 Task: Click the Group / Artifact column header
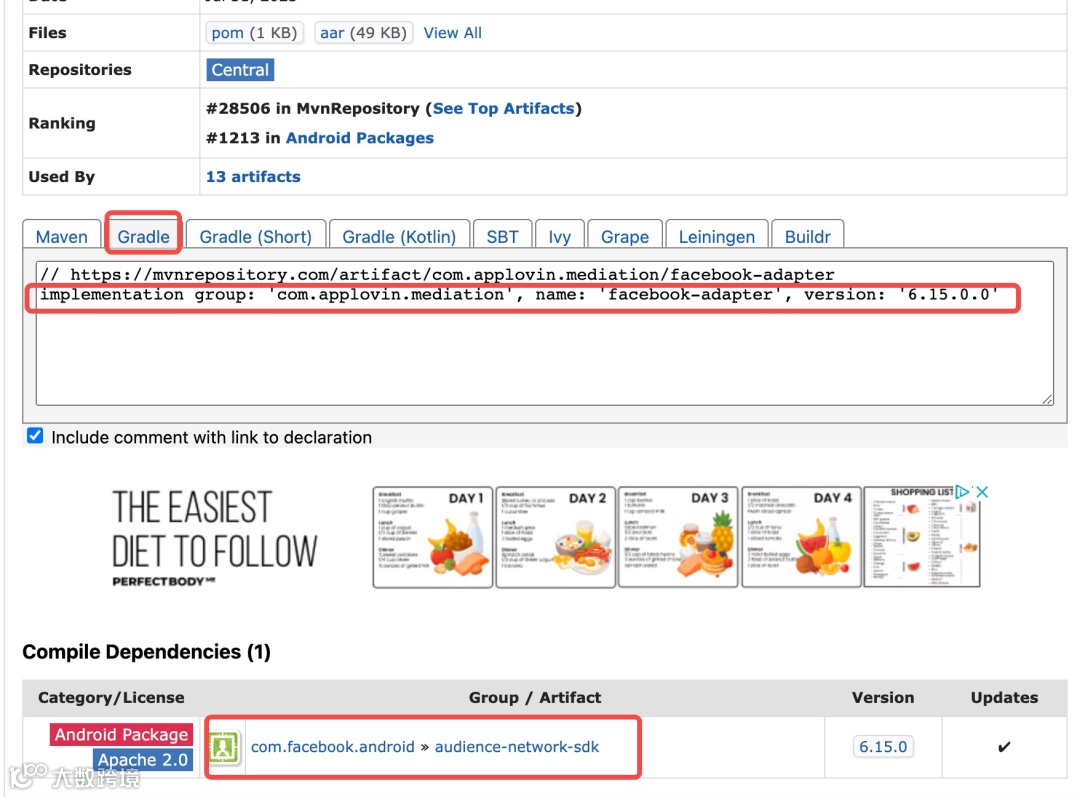[534, 697]
